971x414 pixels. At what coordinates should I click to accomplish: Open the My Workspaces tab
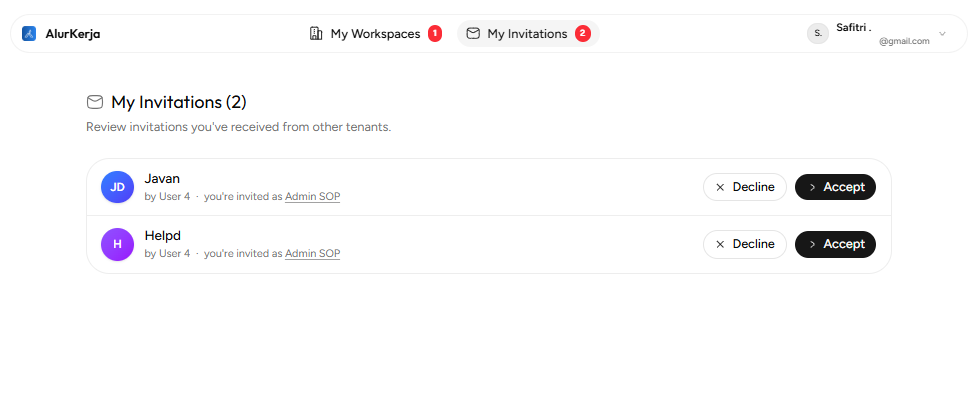(375, 33)
